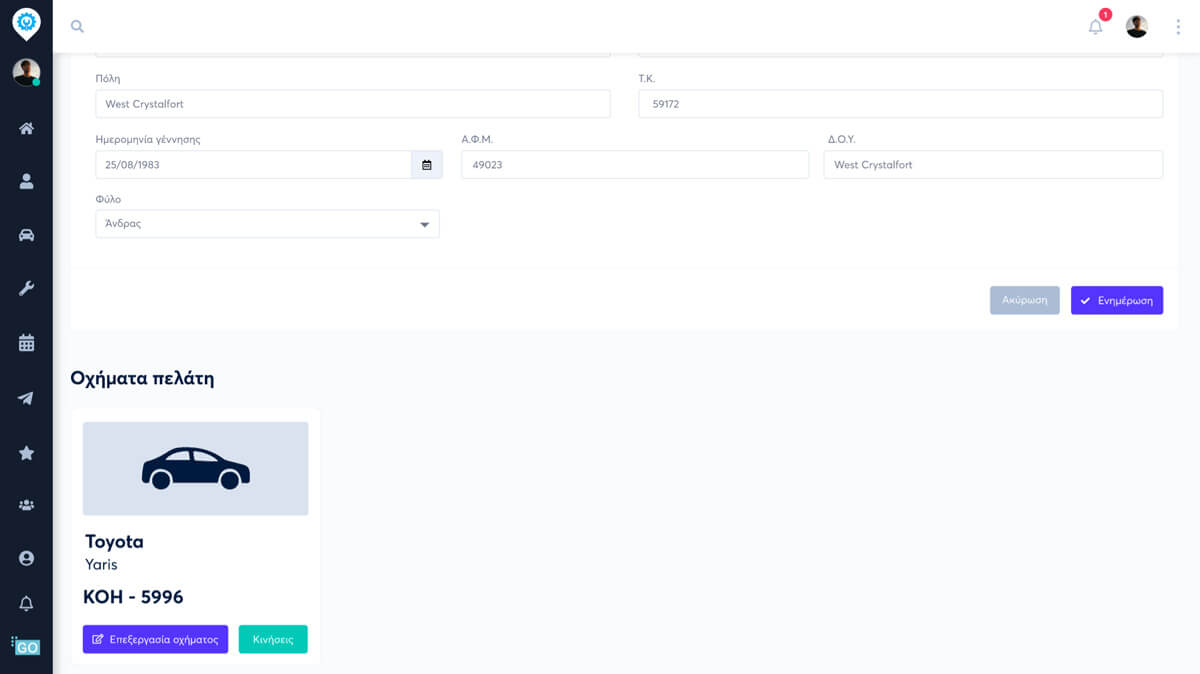This screenshot has height=674, width=1200.
Task: Open the bell notifications icon in the top bar
Action: point(1094,27)
